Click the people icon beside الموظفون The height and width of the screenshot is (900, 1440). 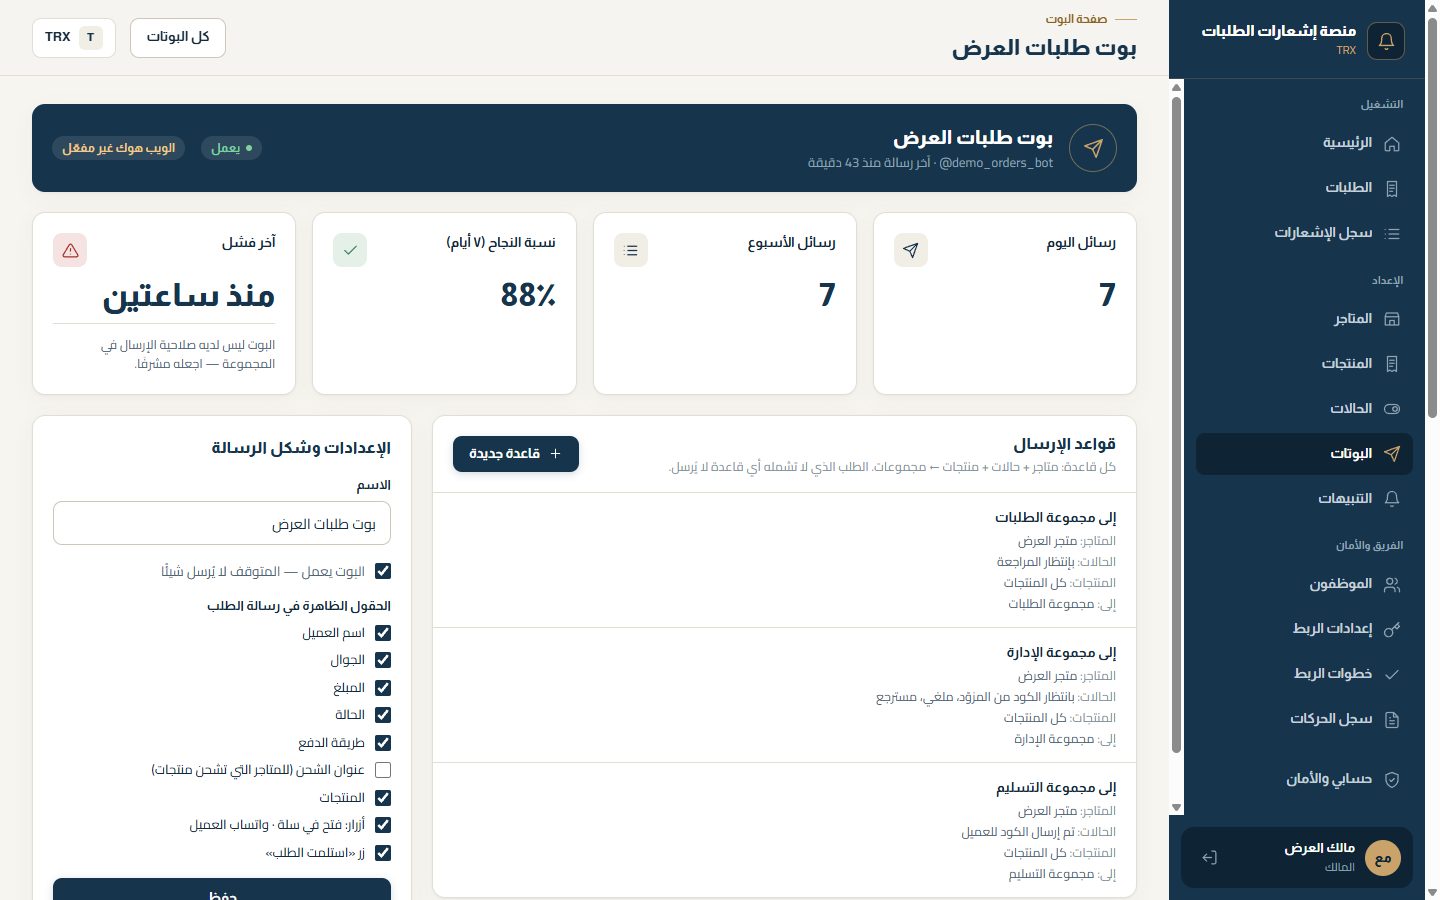tap(1391, 585)
